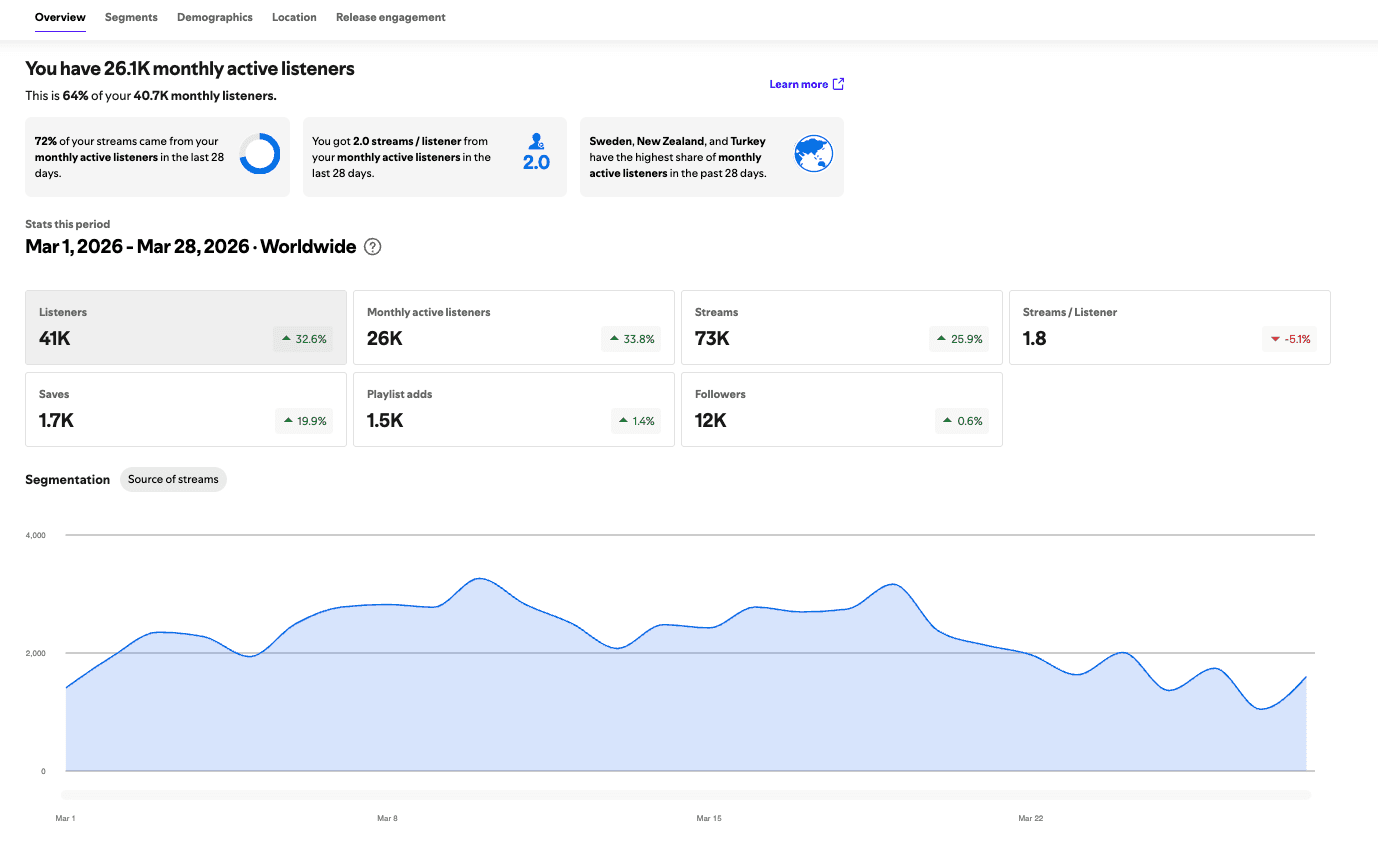
Task: Click the 2.0 streams per listener icon
Action: 536,153
